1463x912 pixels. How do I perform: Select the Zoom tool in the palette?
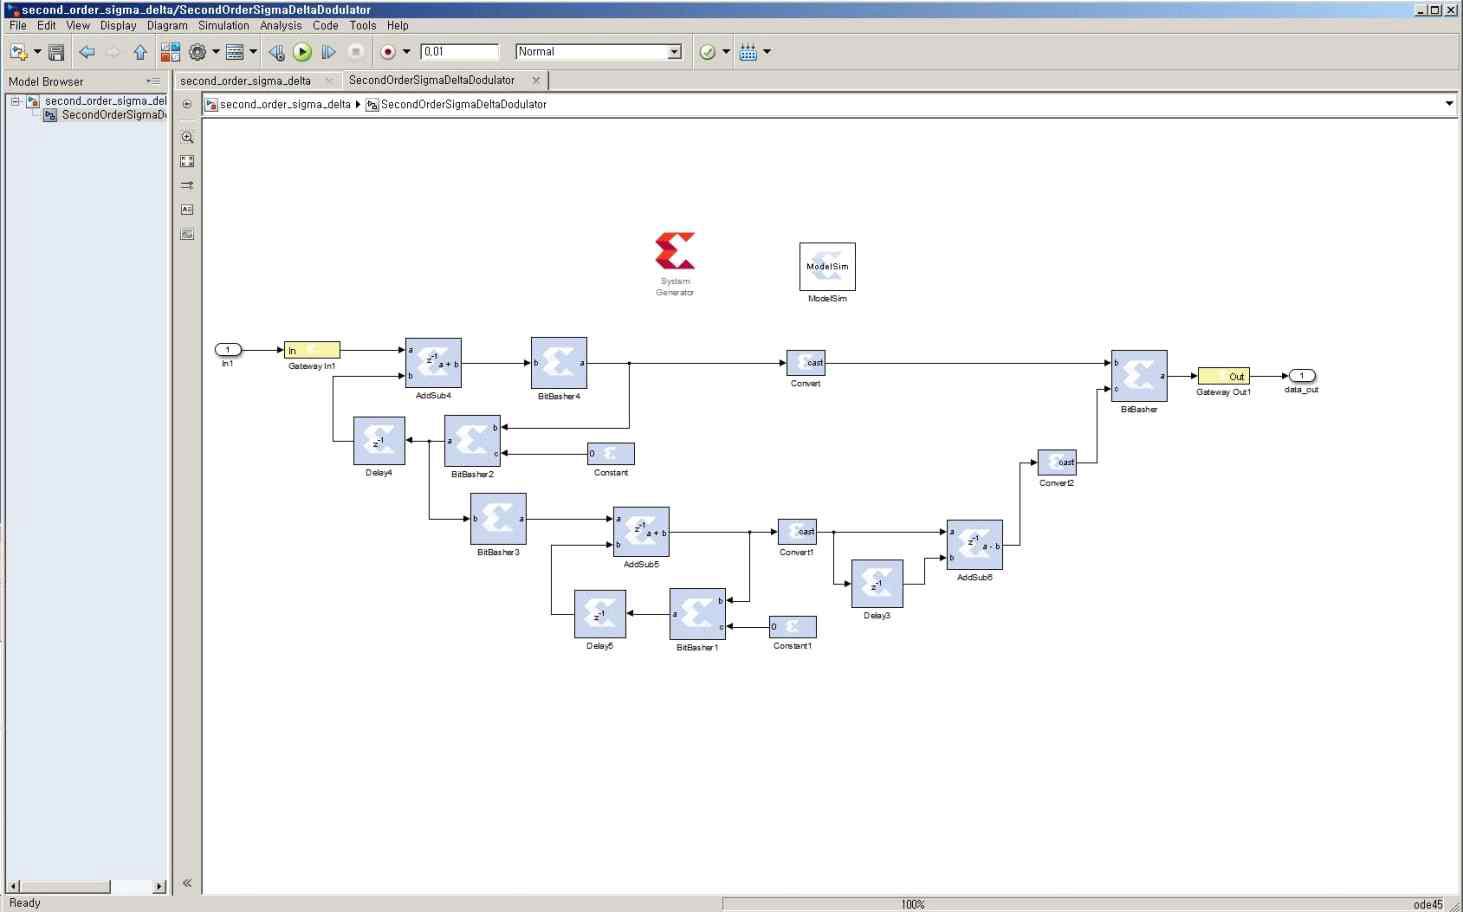coord(187,137)
